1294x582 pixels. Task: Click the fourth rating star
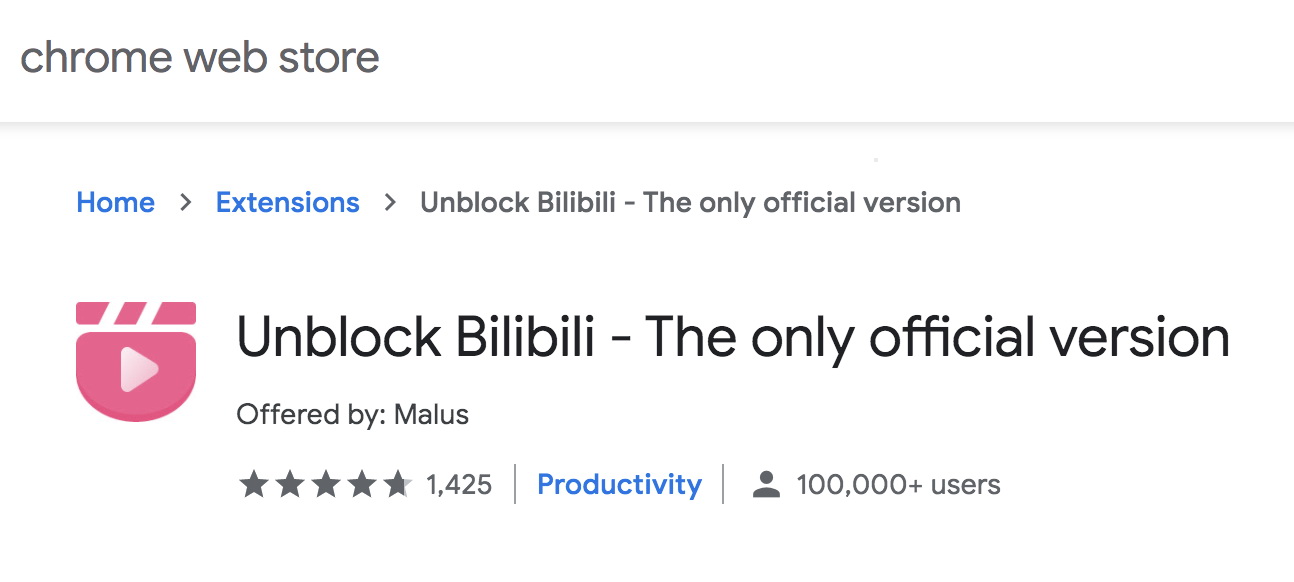pyautogui.click(x=362, y=485)
